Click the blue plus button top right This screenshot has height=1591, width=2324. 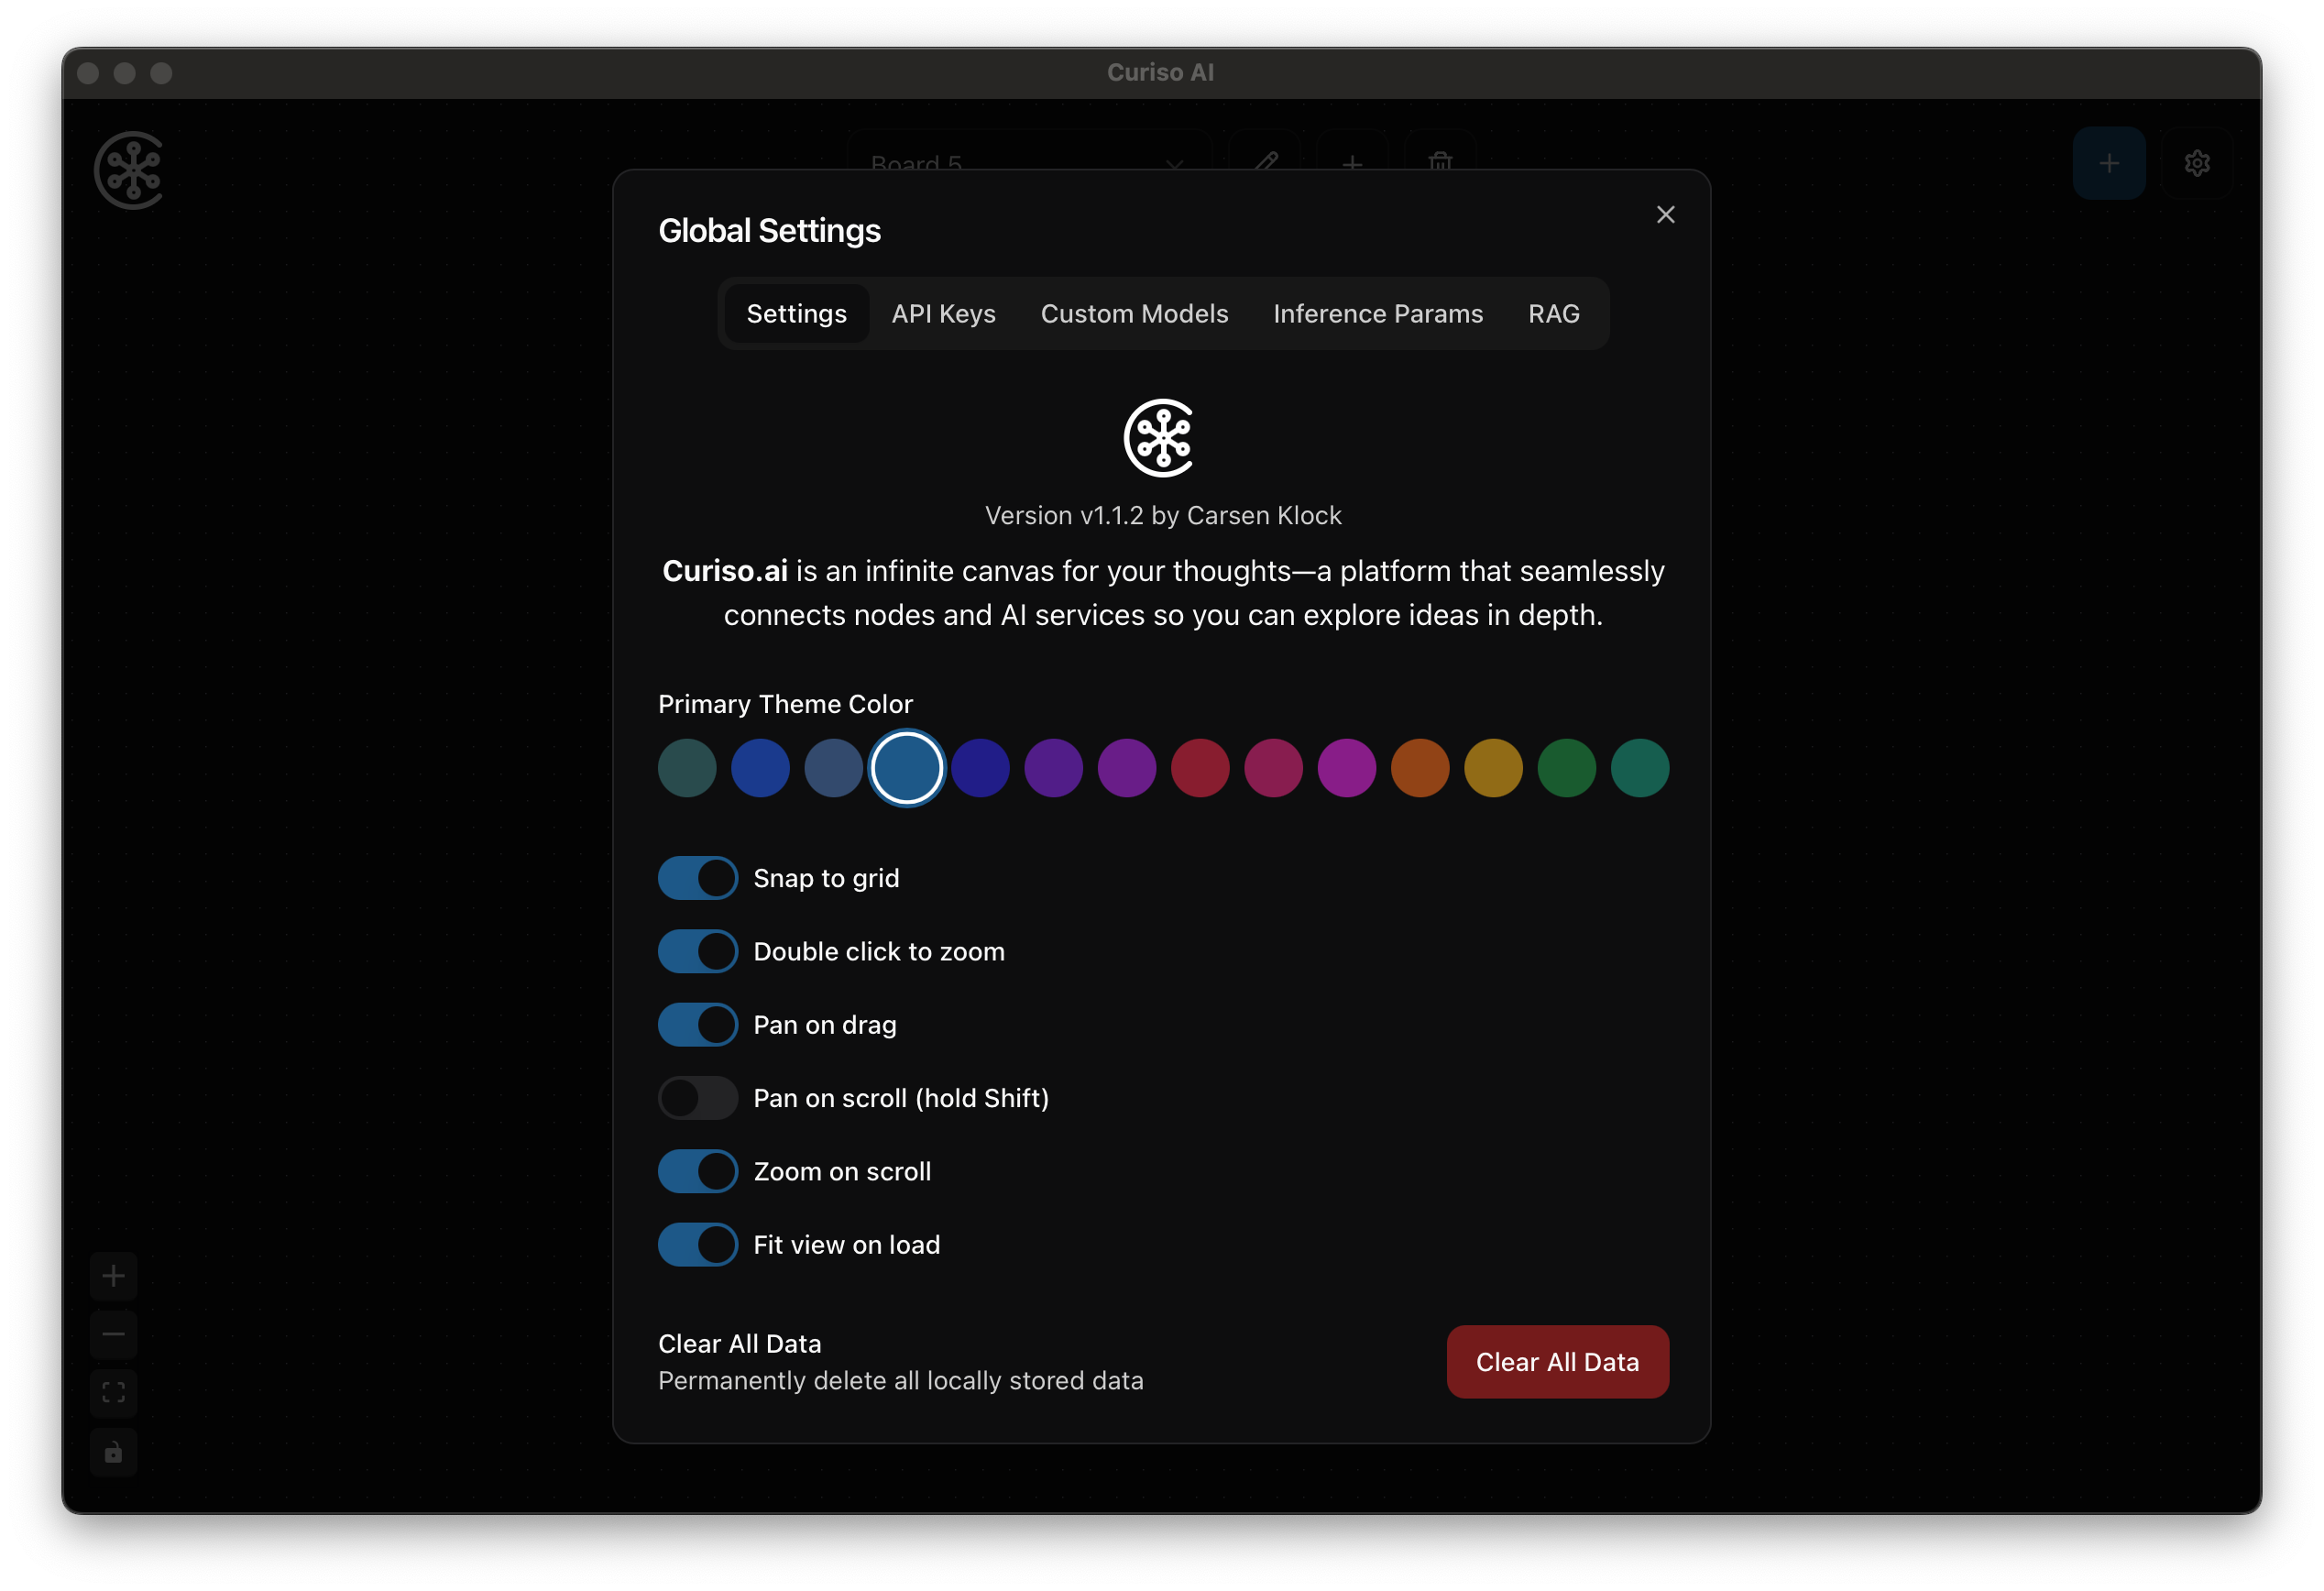pos(2108,163)
